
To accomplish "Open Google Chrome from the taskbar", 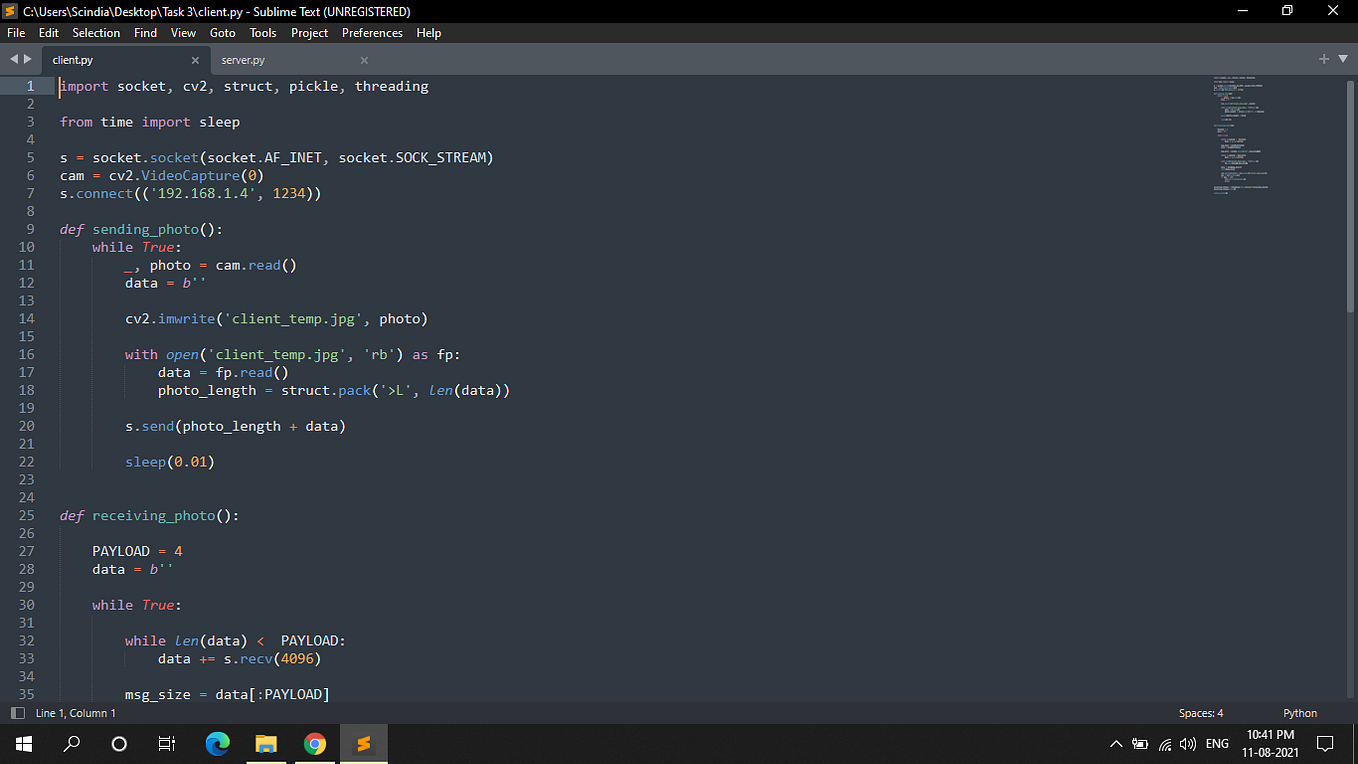I will click(314, 744).
